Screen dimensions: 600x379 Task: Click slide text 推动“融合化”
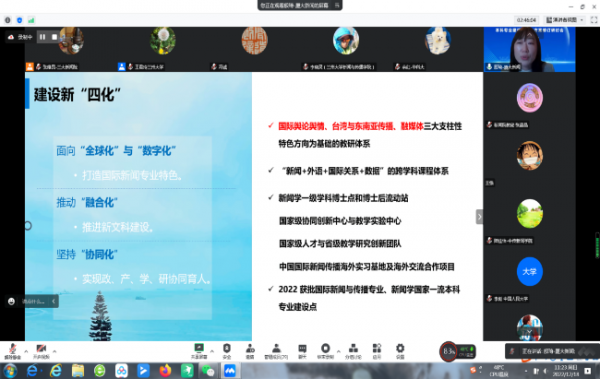[87, 202]
